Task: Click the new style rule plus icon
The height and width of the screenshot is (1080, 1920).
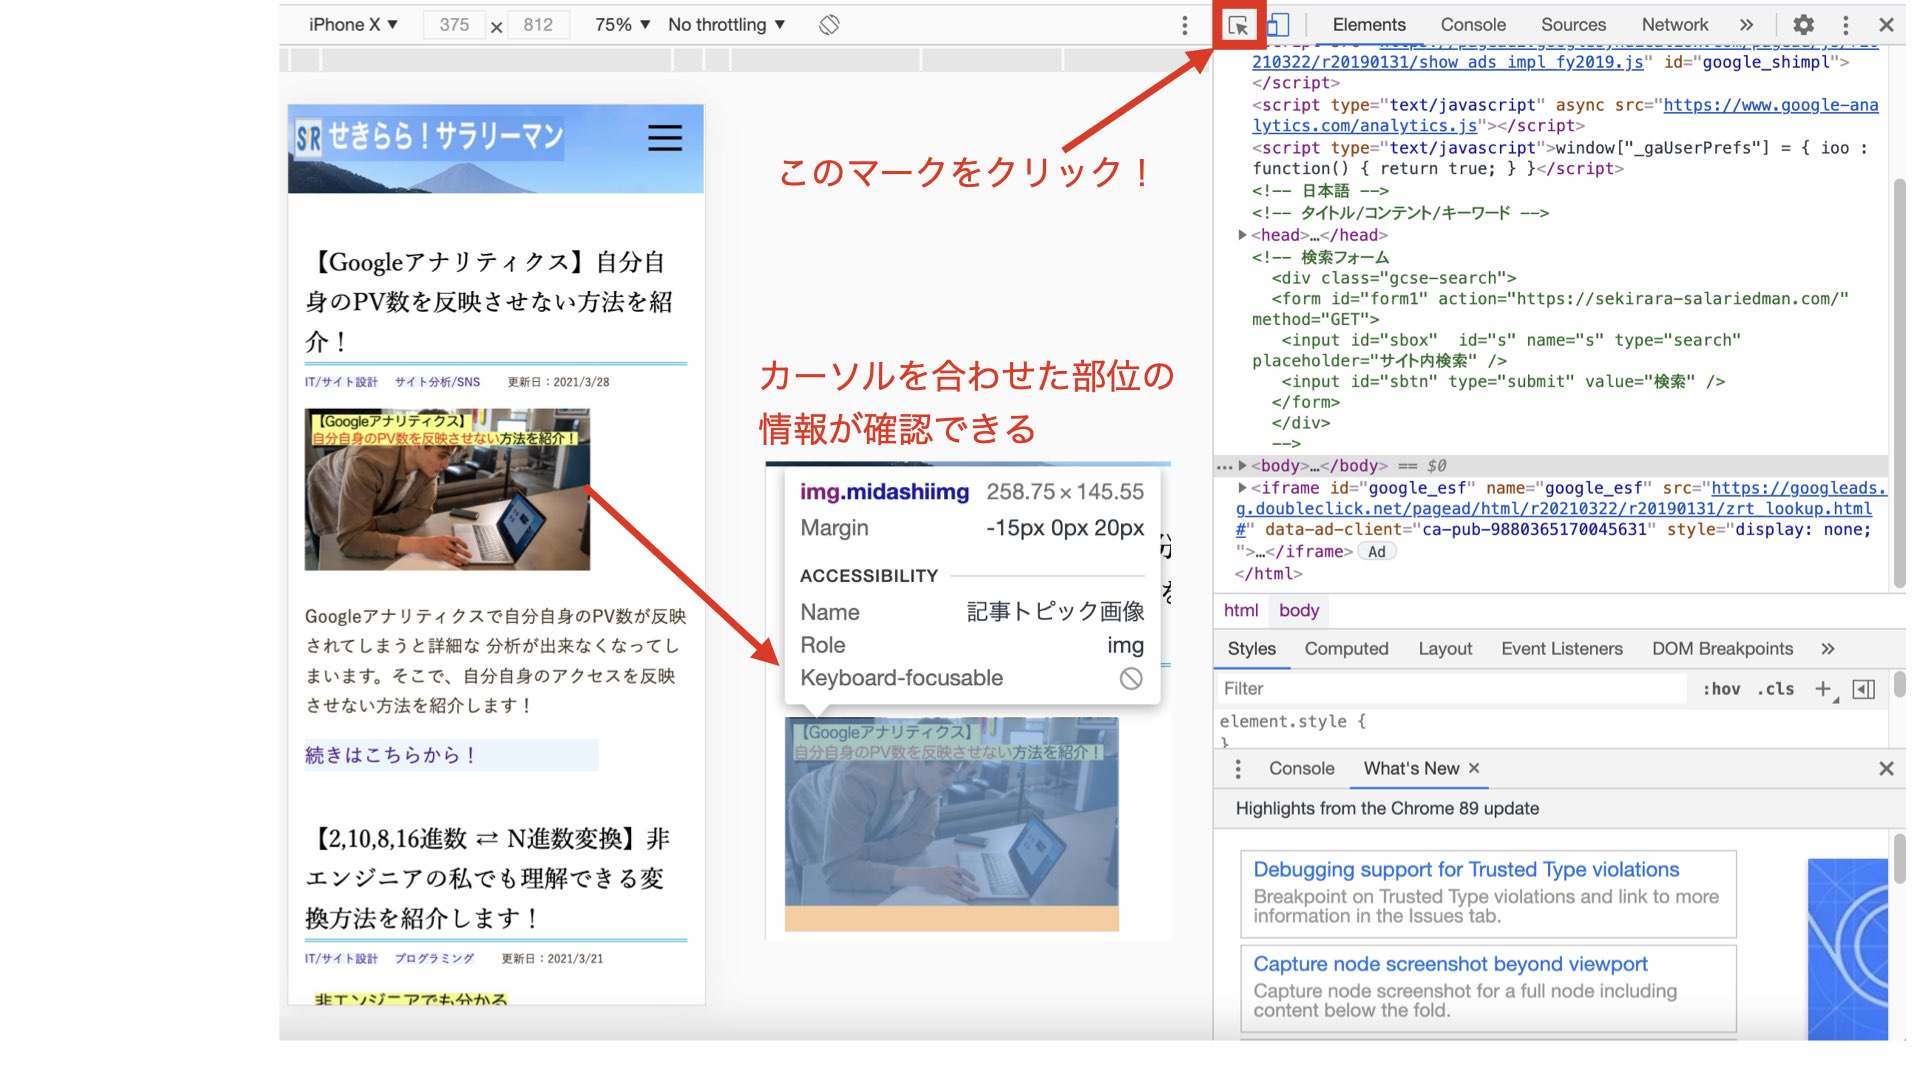Action: point(1823,689)
